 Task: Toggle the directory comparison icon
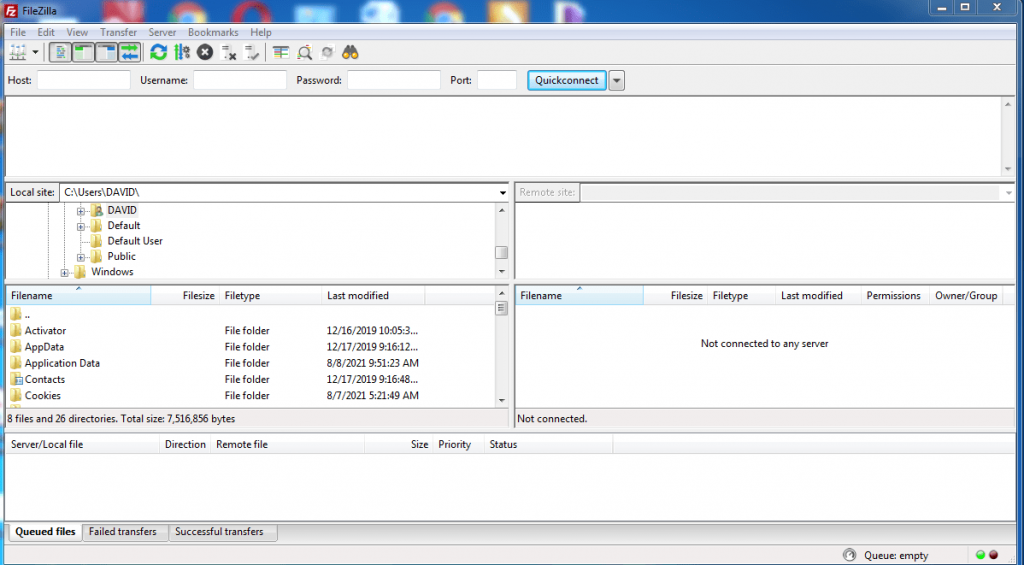[304, 52]
